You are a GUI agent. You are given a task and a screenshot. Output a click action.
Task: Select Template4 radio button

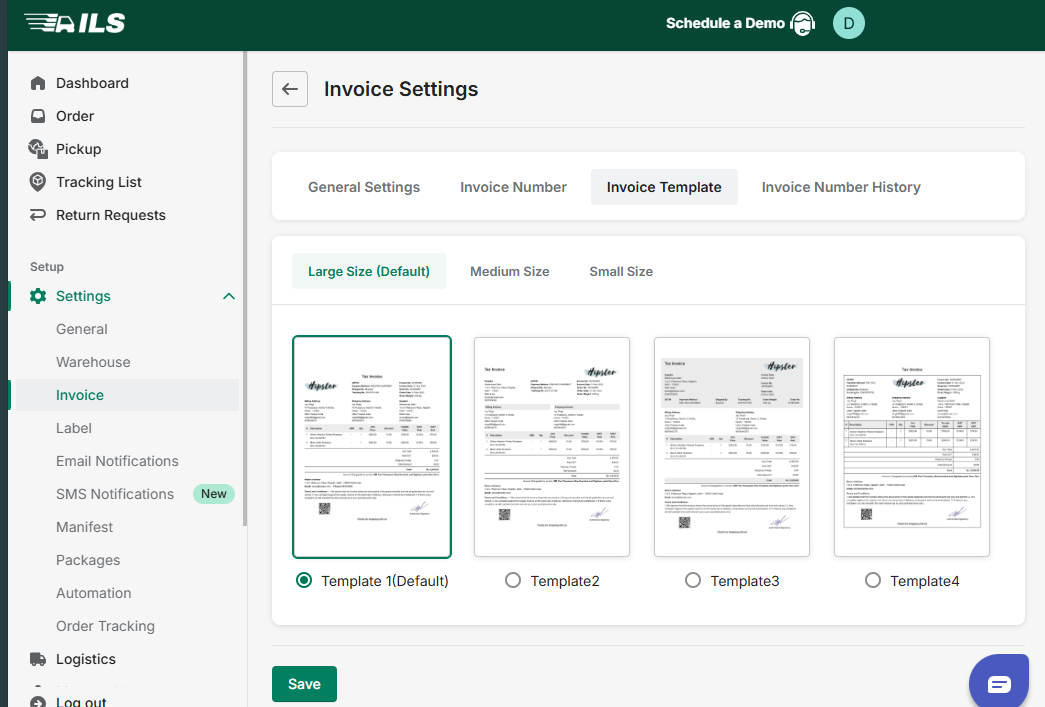[x=873, y=580]
